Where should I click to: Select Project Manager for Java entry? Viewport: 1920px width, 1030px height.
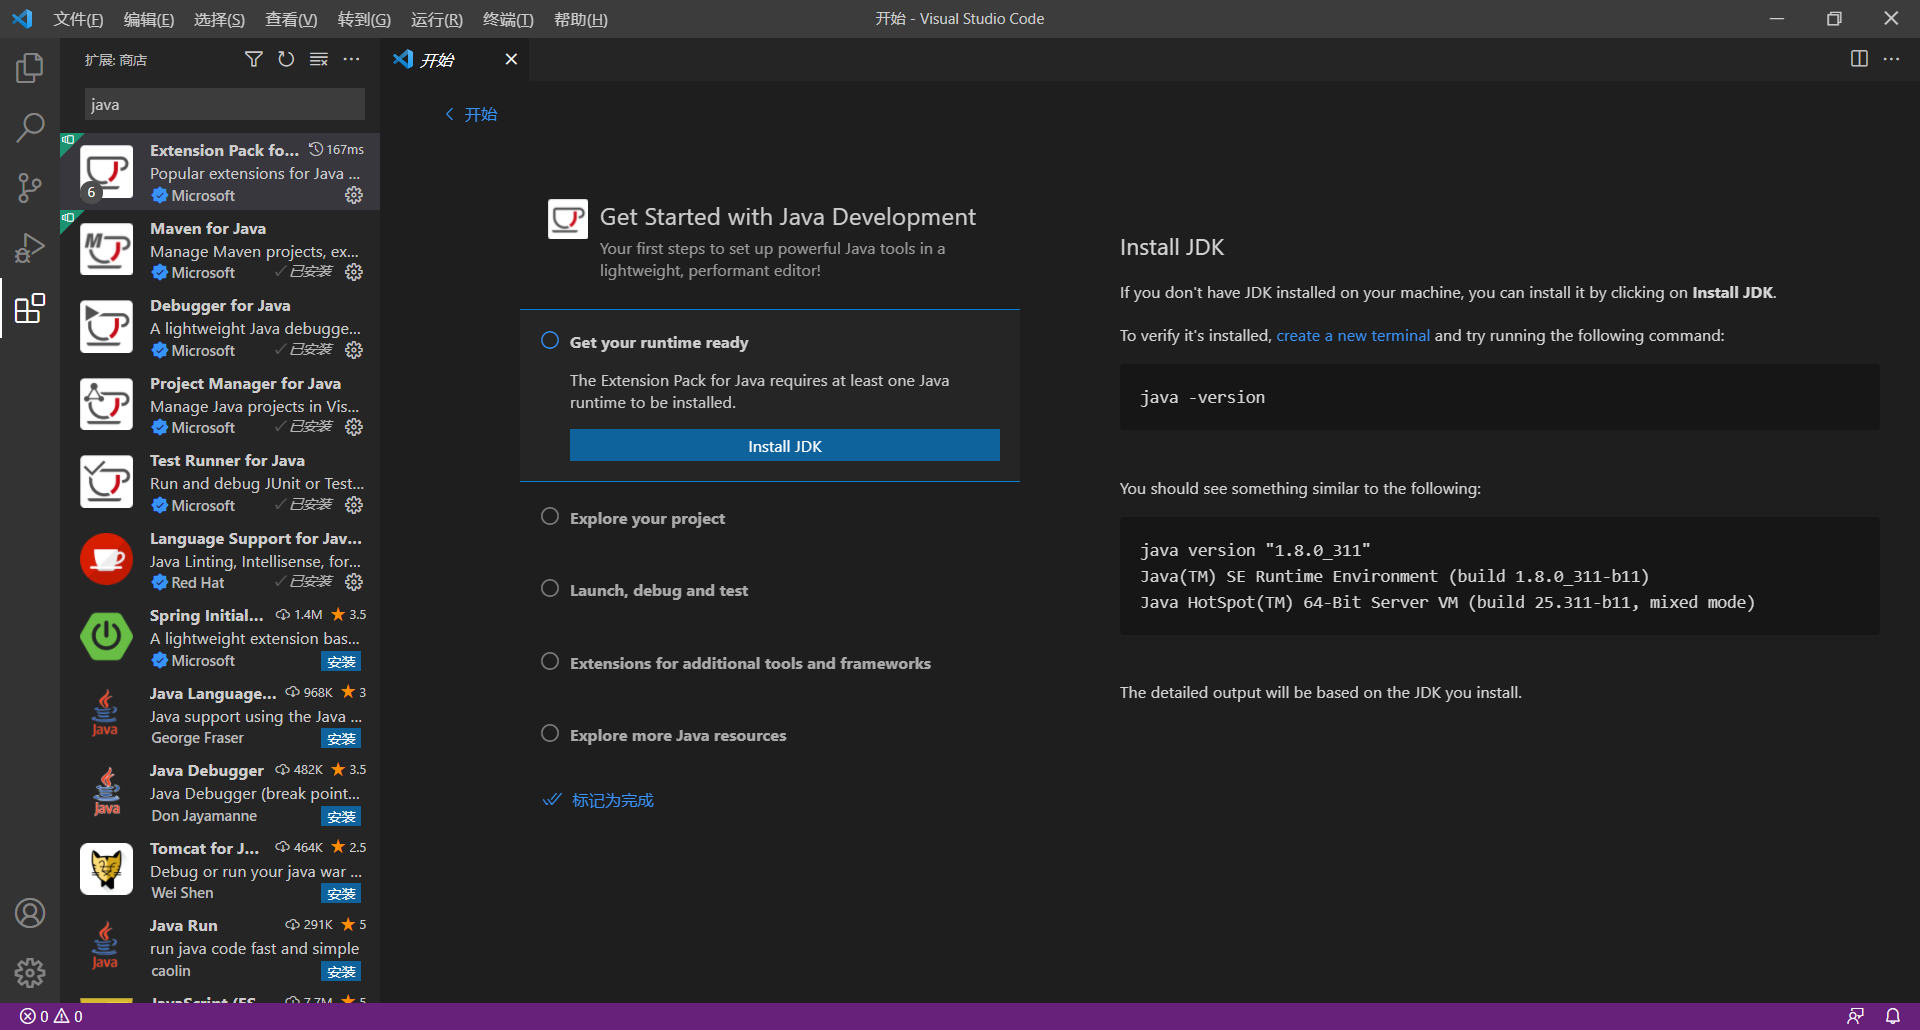tap(220, 405)
